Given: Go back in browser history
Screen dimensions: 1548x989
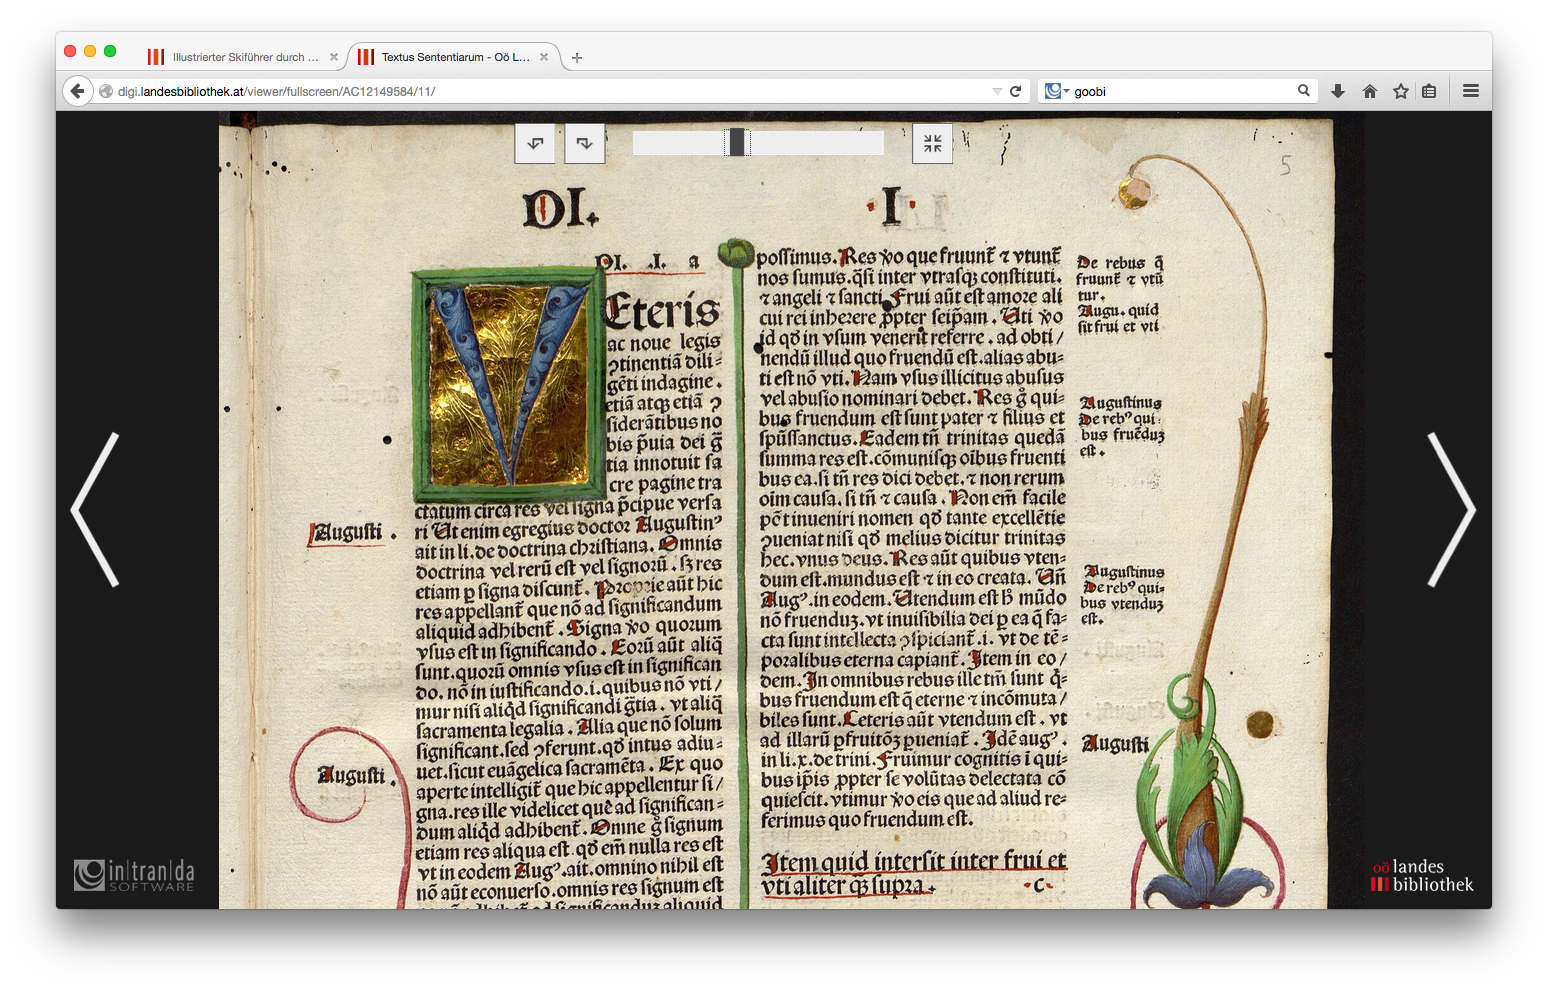Looking at the screenshot, I should point(78,91).
